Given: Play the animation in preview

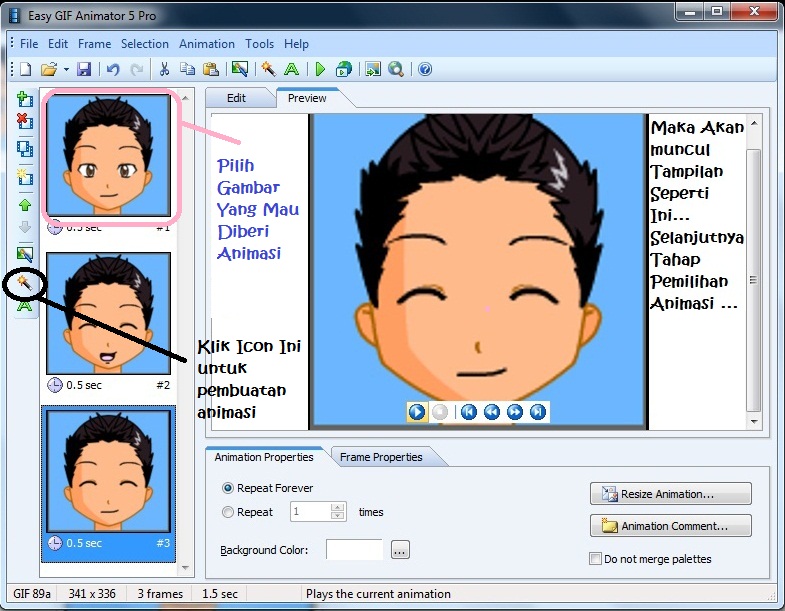Looking at the screenshot, I should click(417, 412).
